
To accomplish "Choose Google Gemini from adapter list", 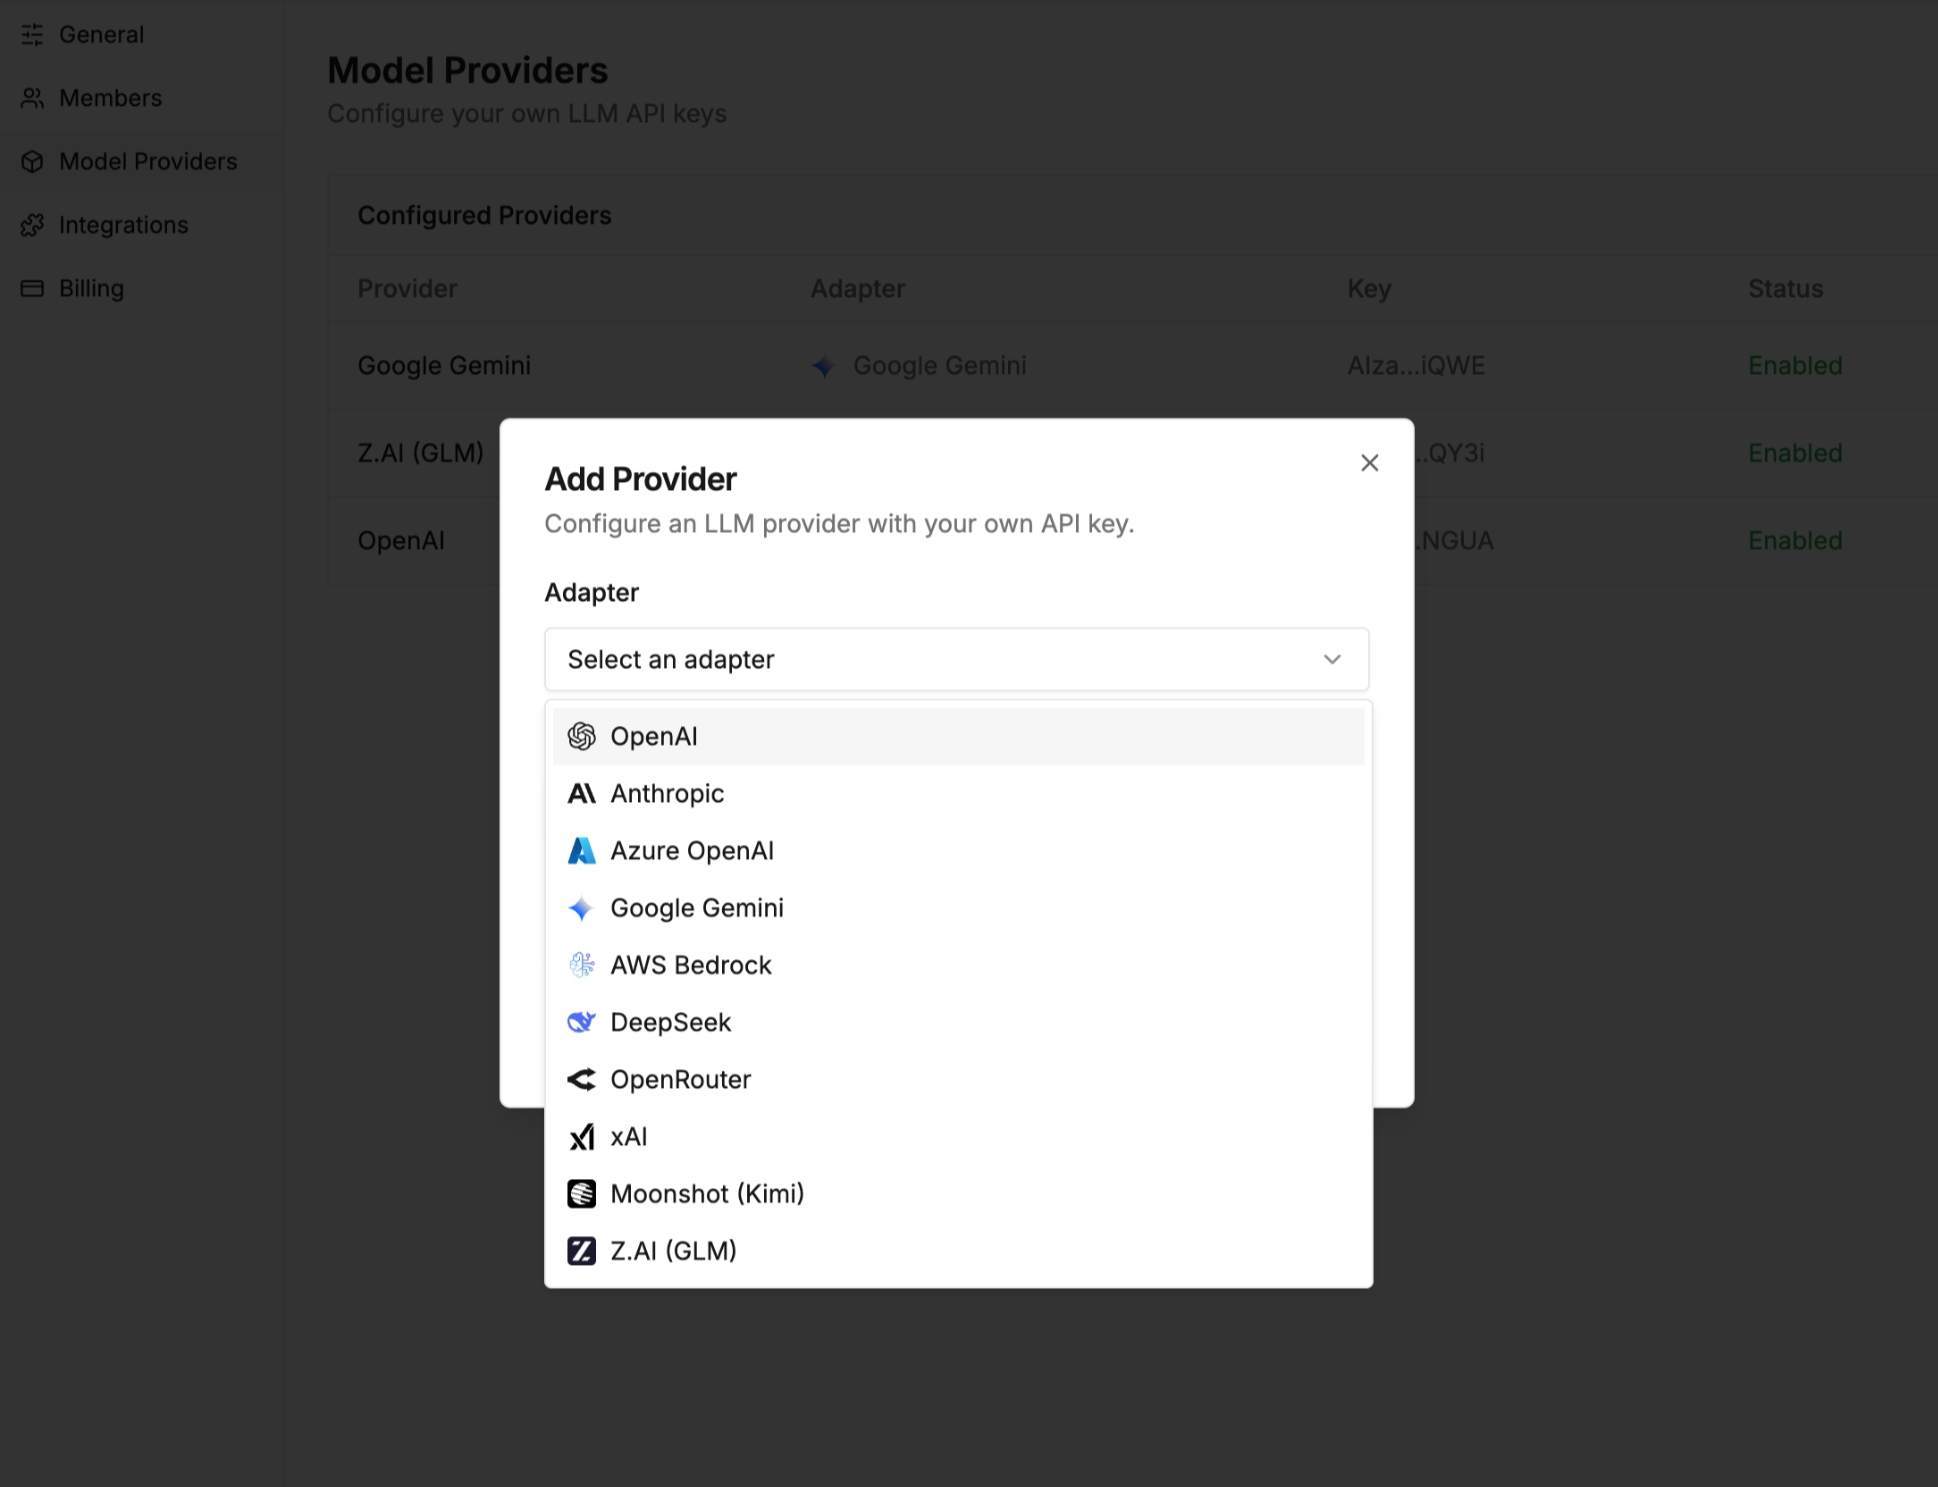I will (958, 908).
